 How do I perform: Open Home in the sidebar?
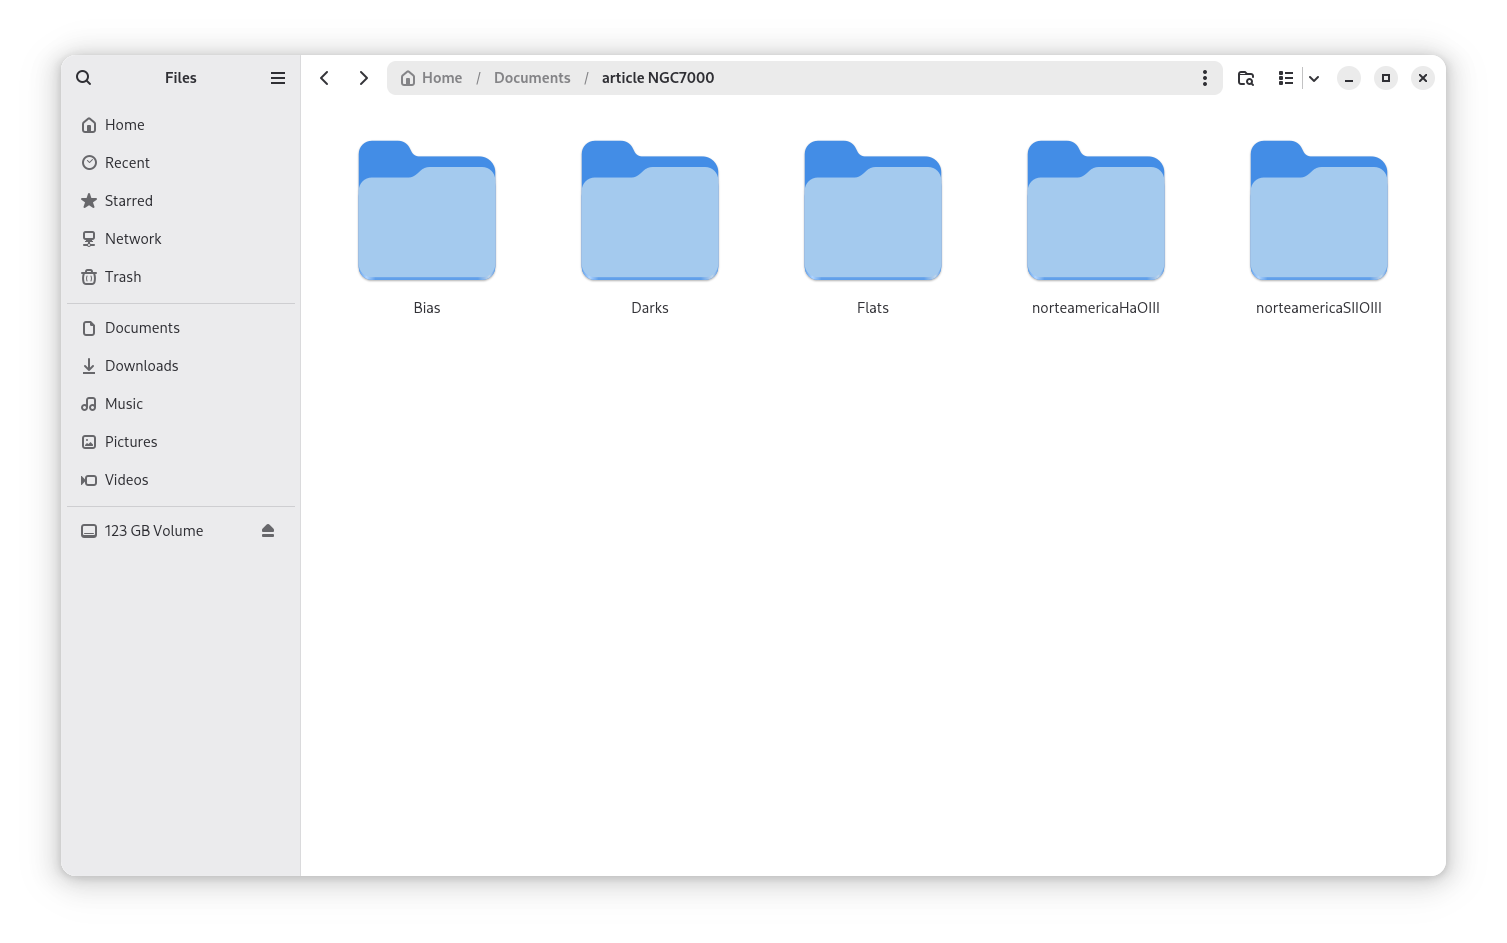click(x=181, y=125)
